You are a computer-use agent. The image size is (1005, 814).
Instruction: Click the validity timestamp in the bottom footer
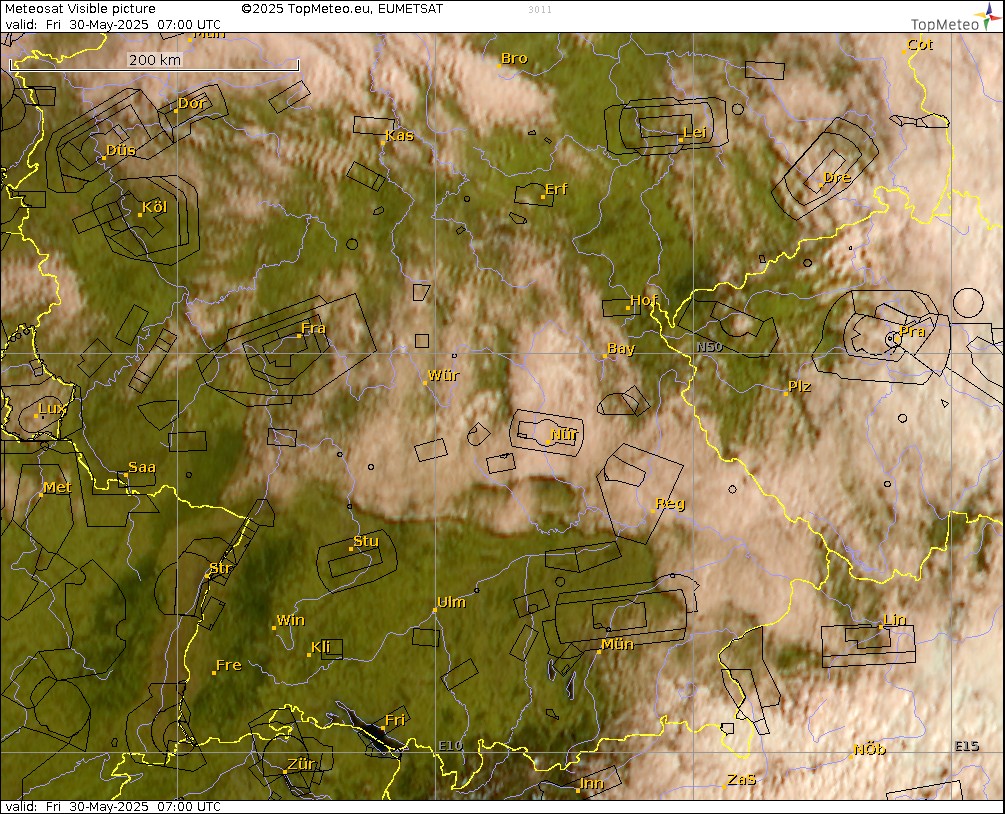[x=113, y=806]
